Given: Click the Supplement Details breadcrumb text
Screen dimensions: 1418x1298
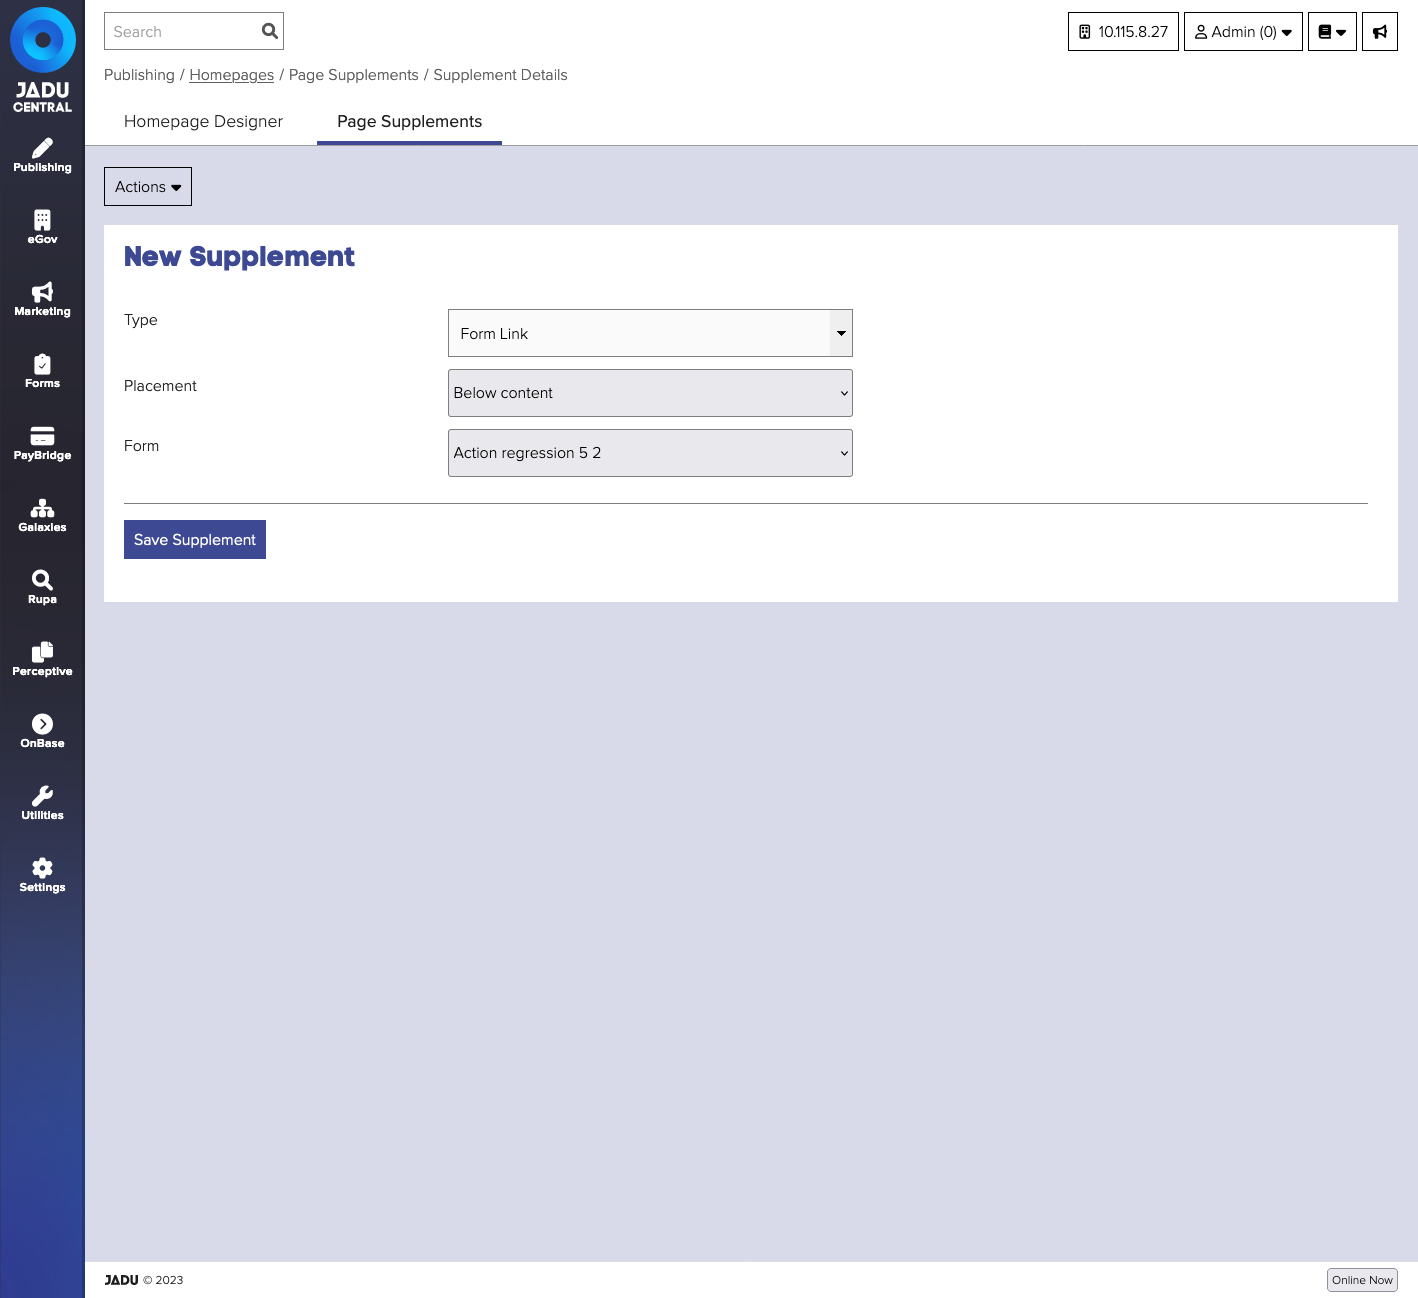Looking at the screenshot, I should 500,75.
